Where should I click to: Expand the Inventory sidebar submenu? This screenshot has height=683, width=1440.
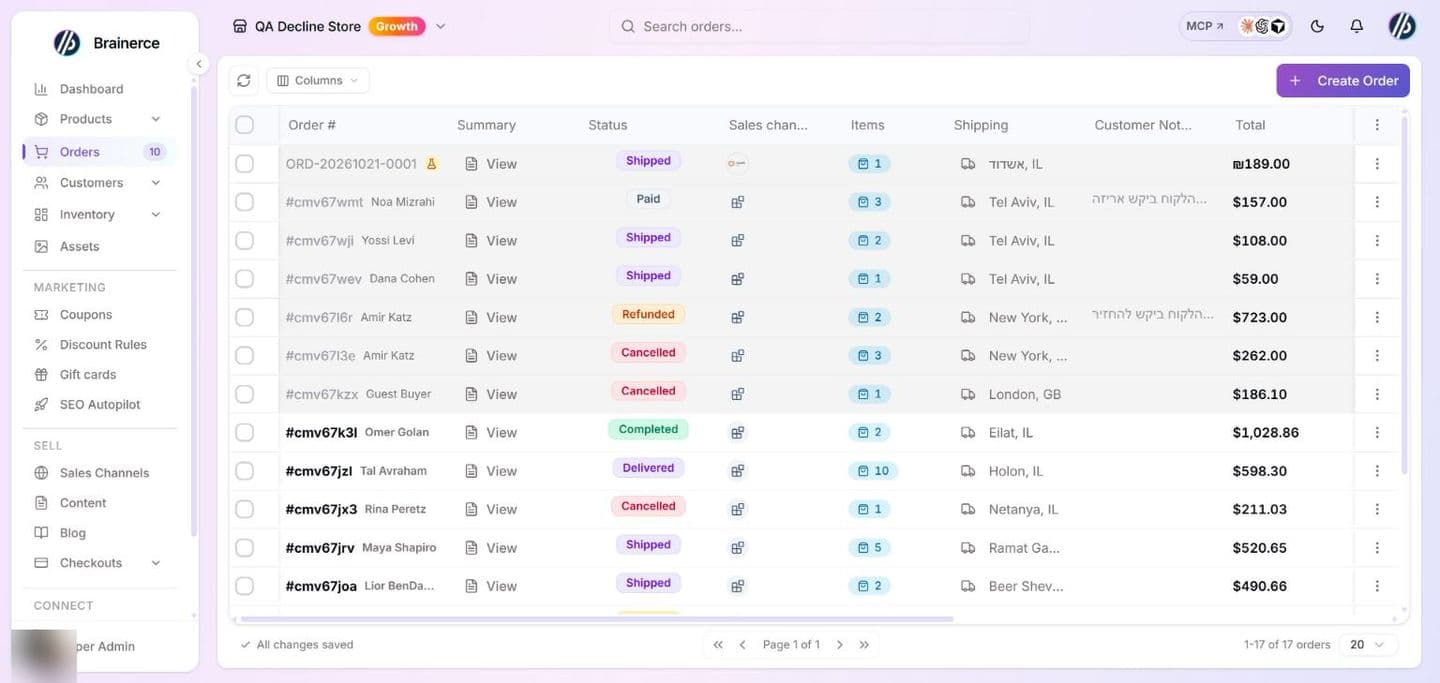pyautogui.click(x=156, y=214)
